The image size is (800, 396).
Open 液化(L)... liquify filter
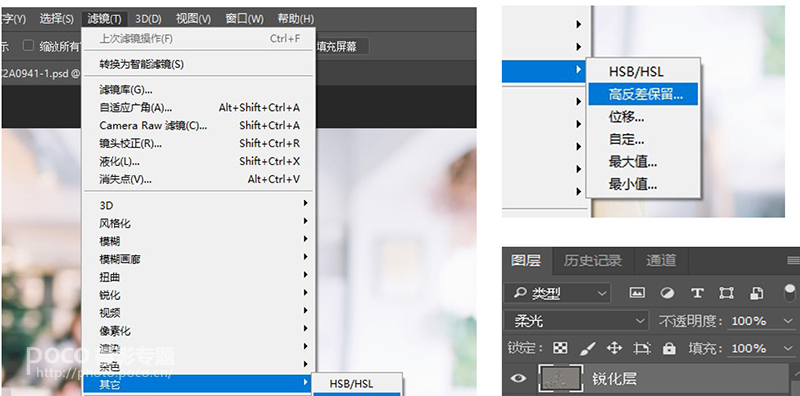click(198, 161)
